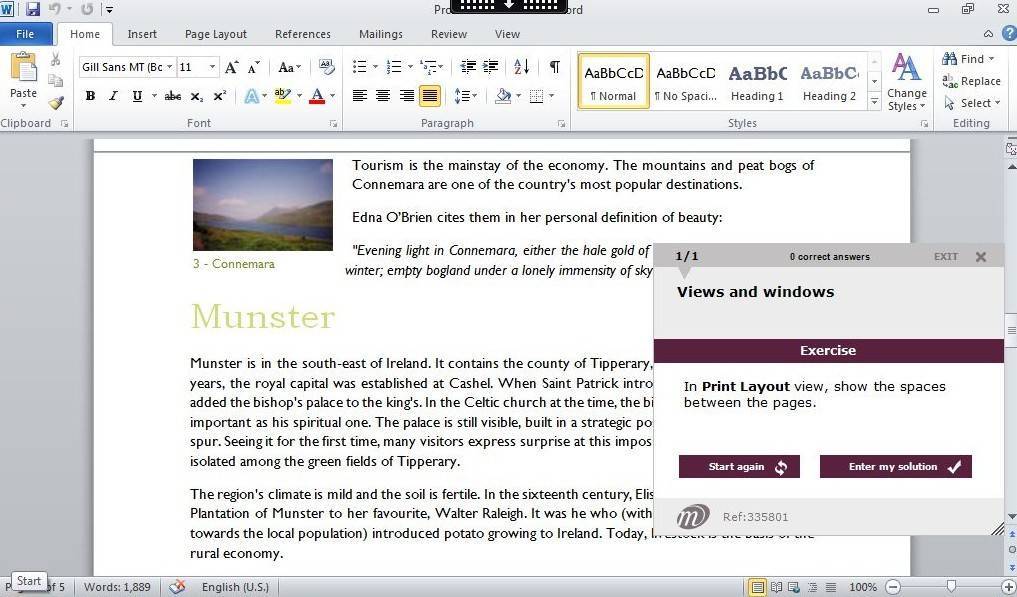Click the Show/Hide paragraph marks icon

(554, 67)
